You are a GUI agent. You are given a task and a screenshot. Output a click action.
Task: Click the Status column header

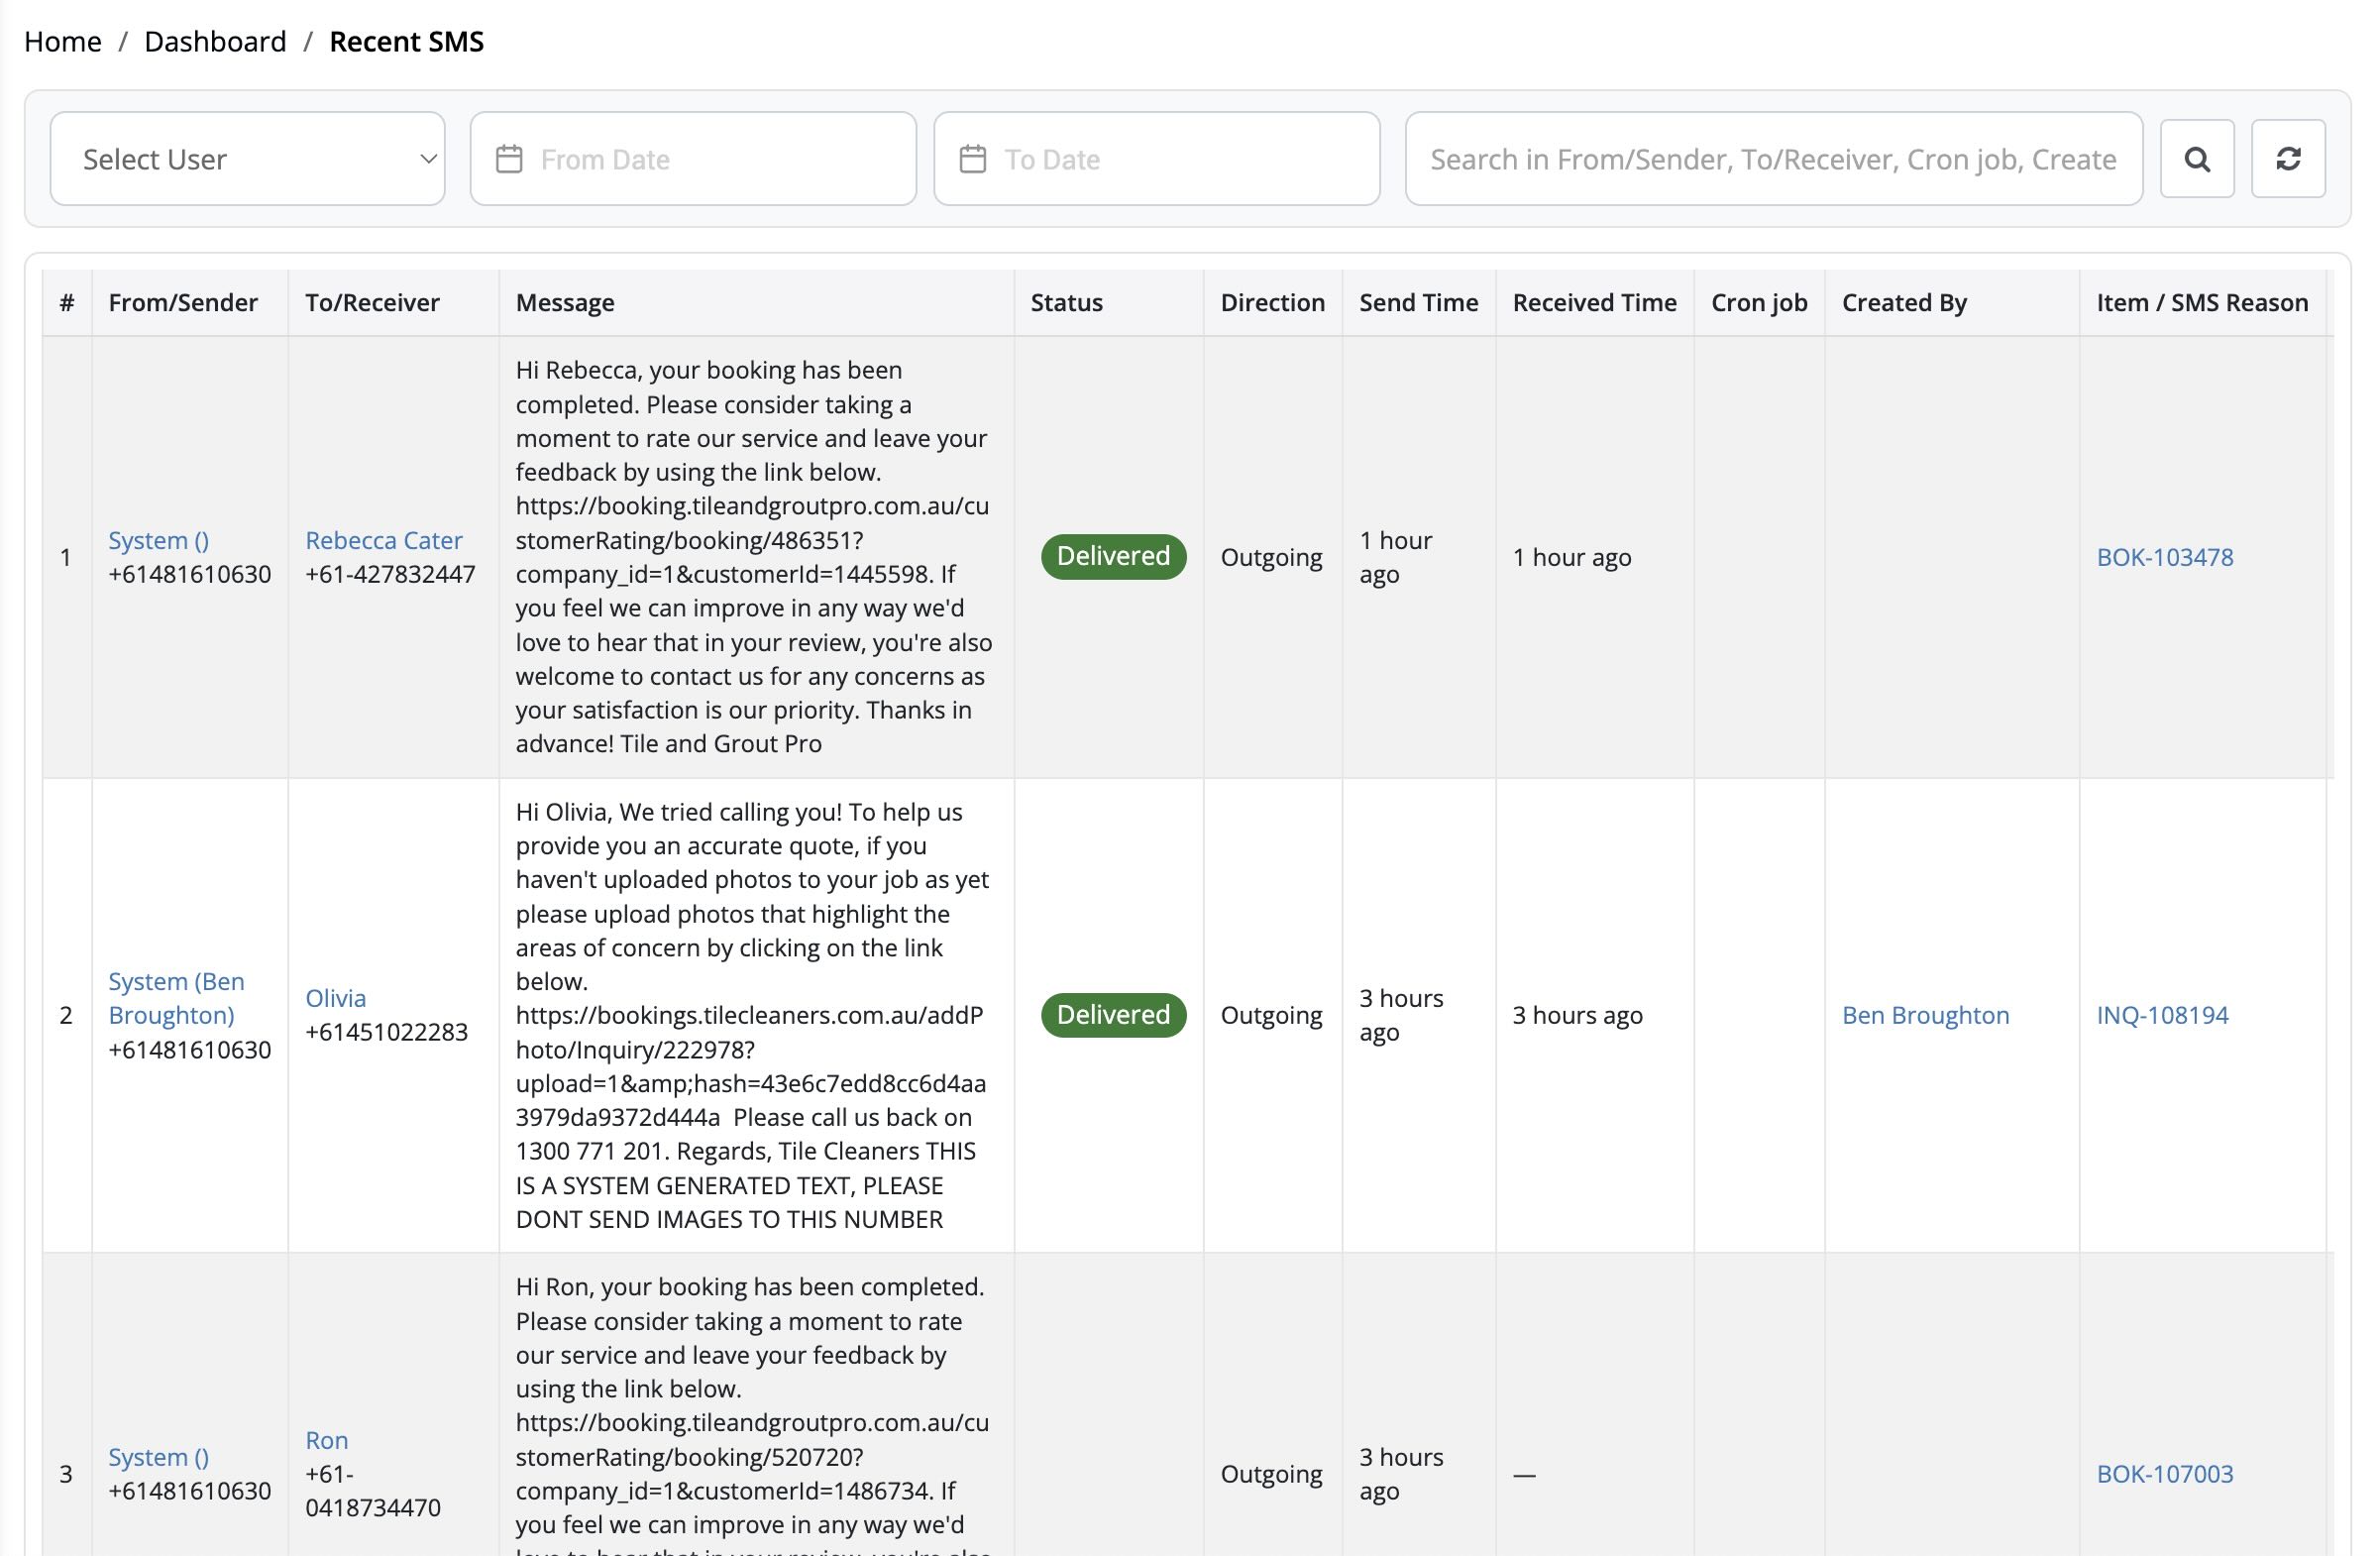(1066, 302)
